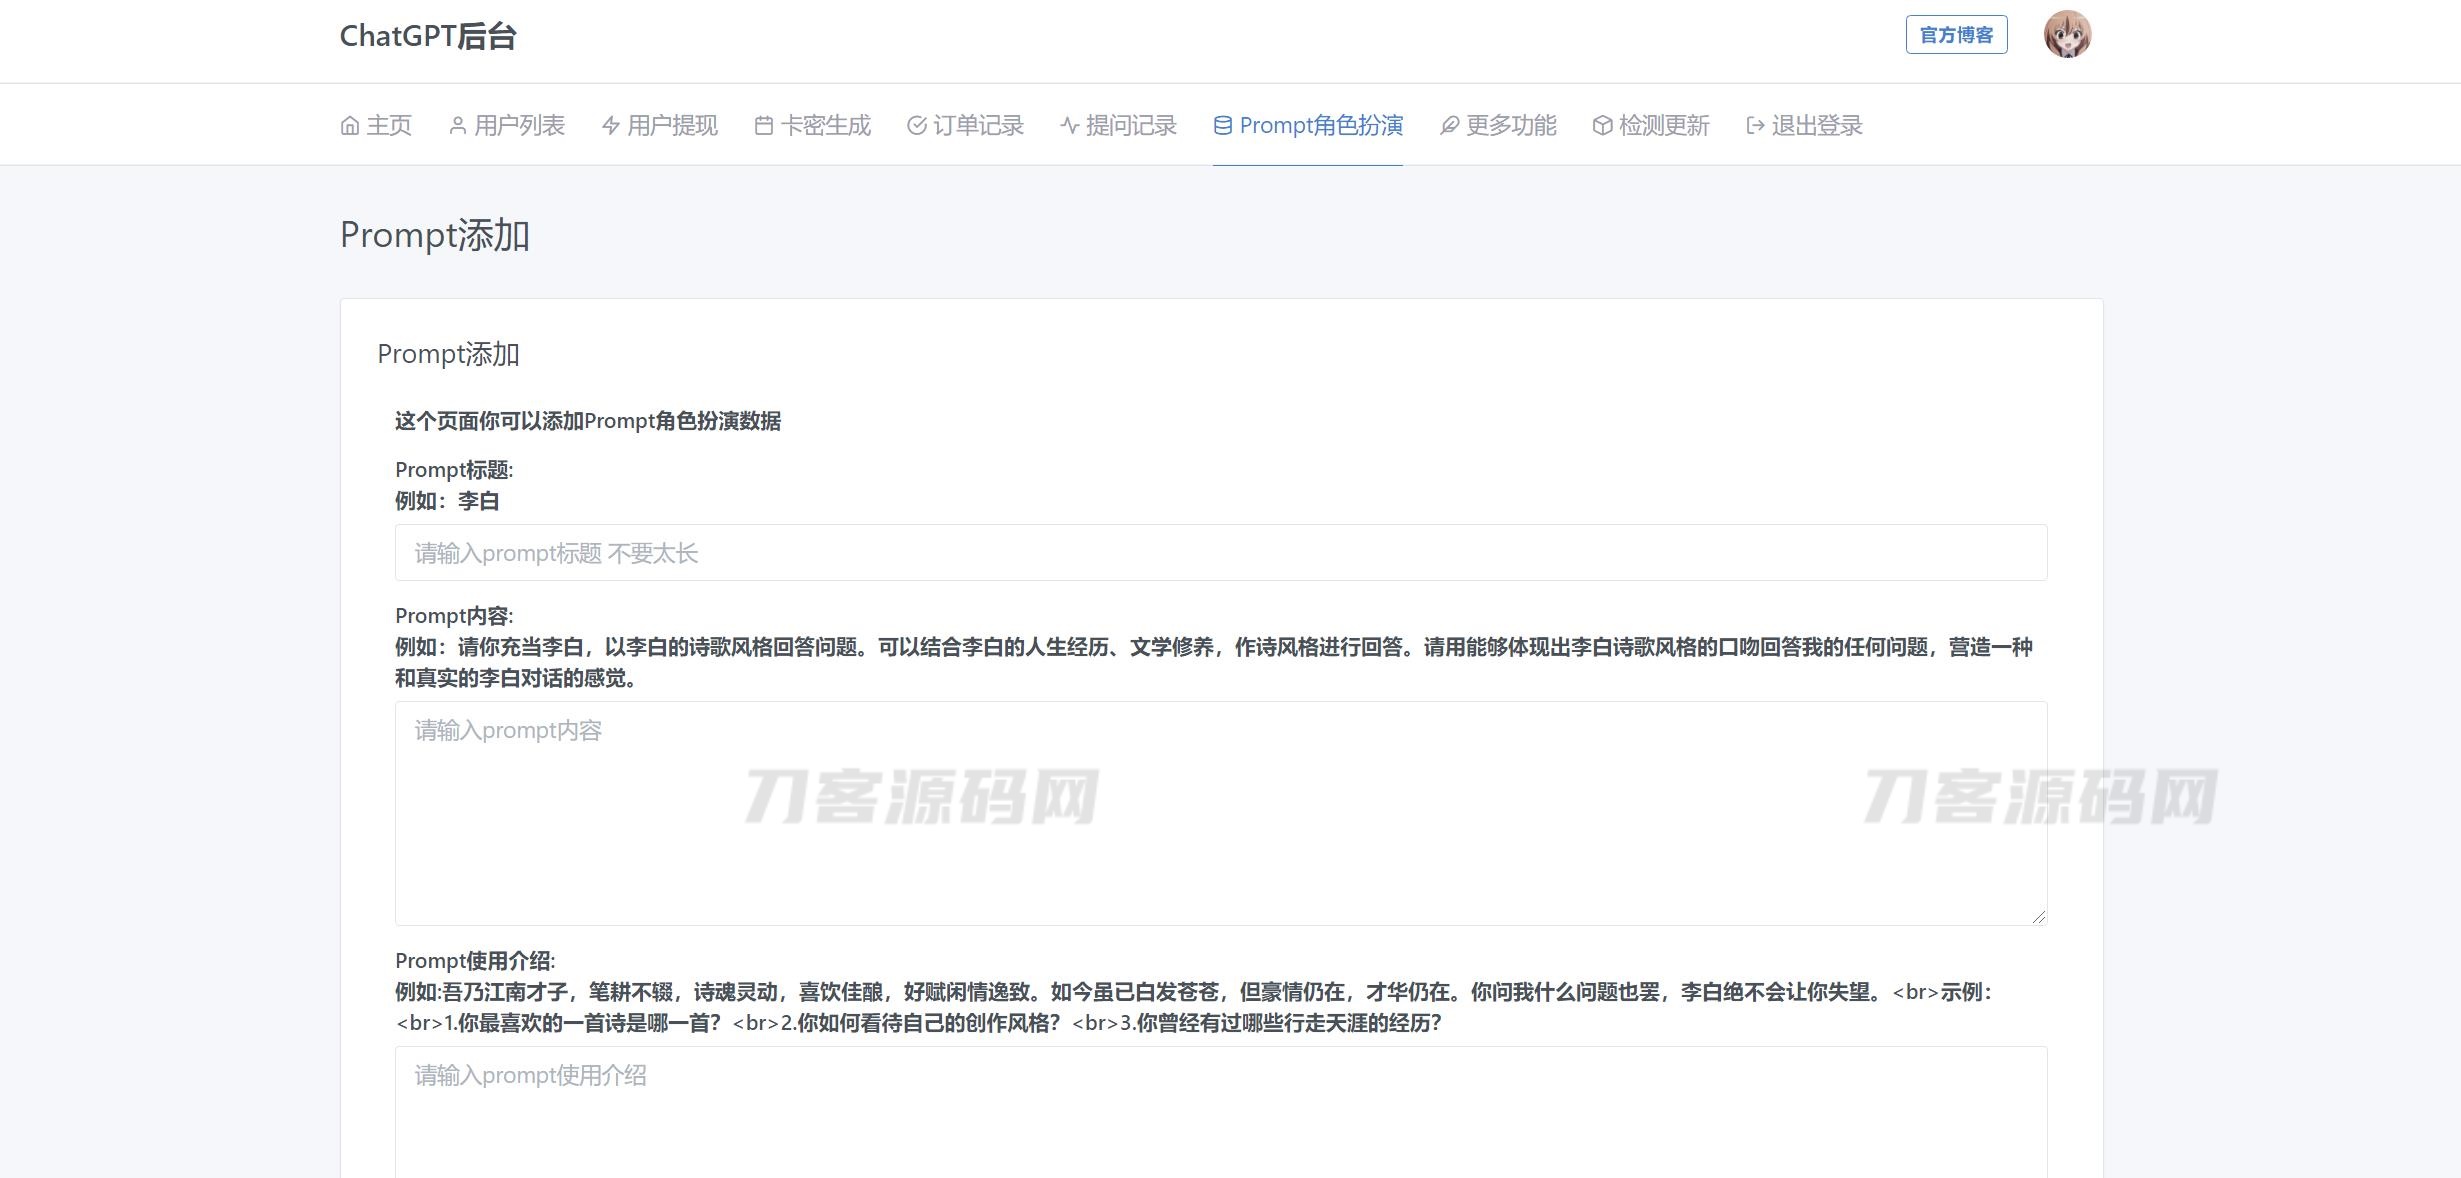Click the user icon beside 用户列表
Screen dimensions: 2461x1178
tap(458, 126)
